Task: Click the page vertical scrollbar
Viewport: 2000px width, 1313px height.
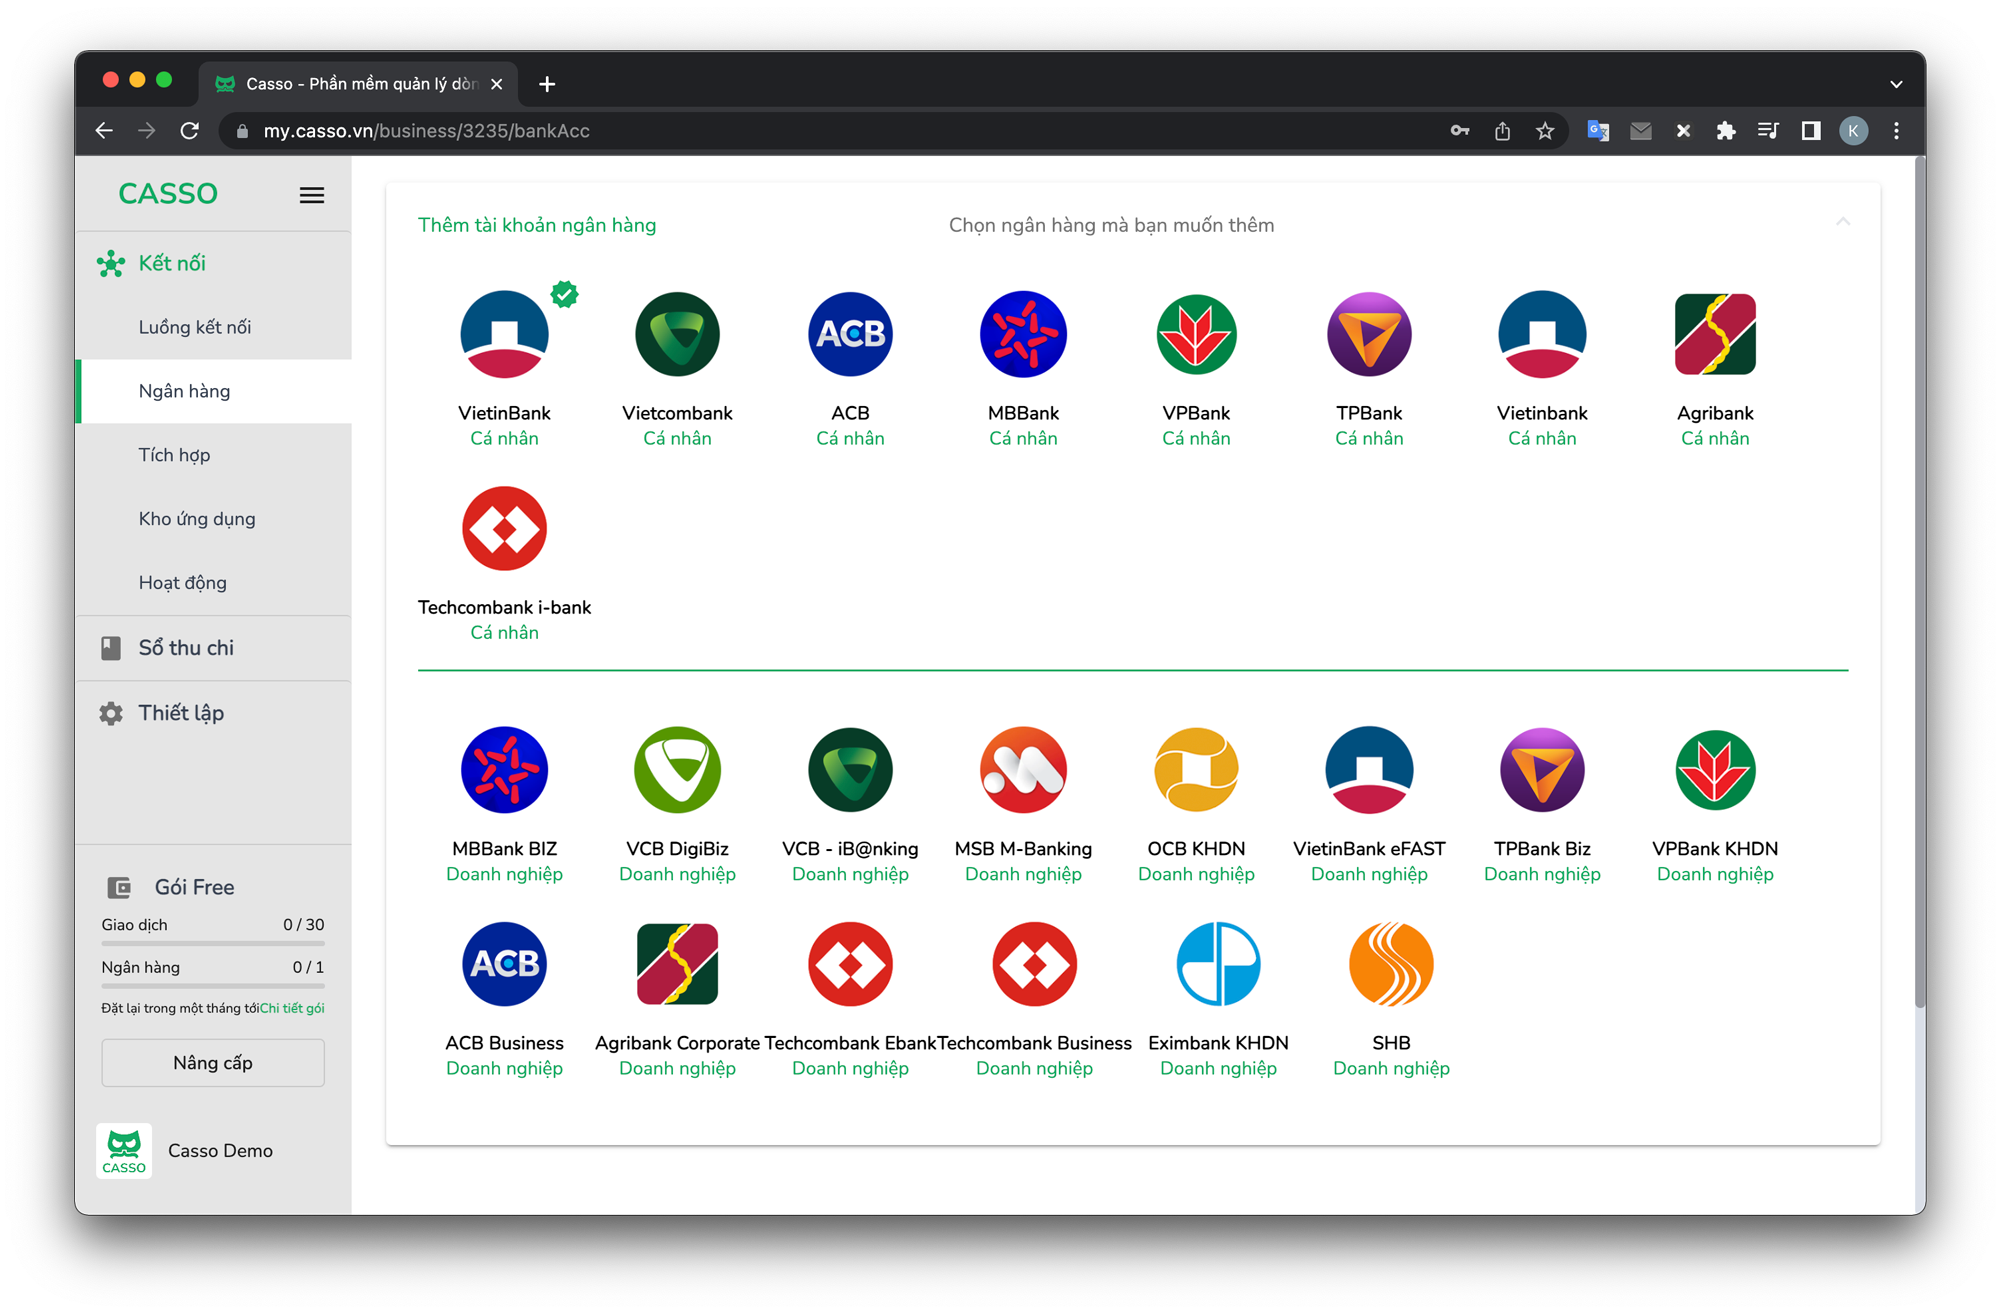Action: click(x=1918, y=580)
